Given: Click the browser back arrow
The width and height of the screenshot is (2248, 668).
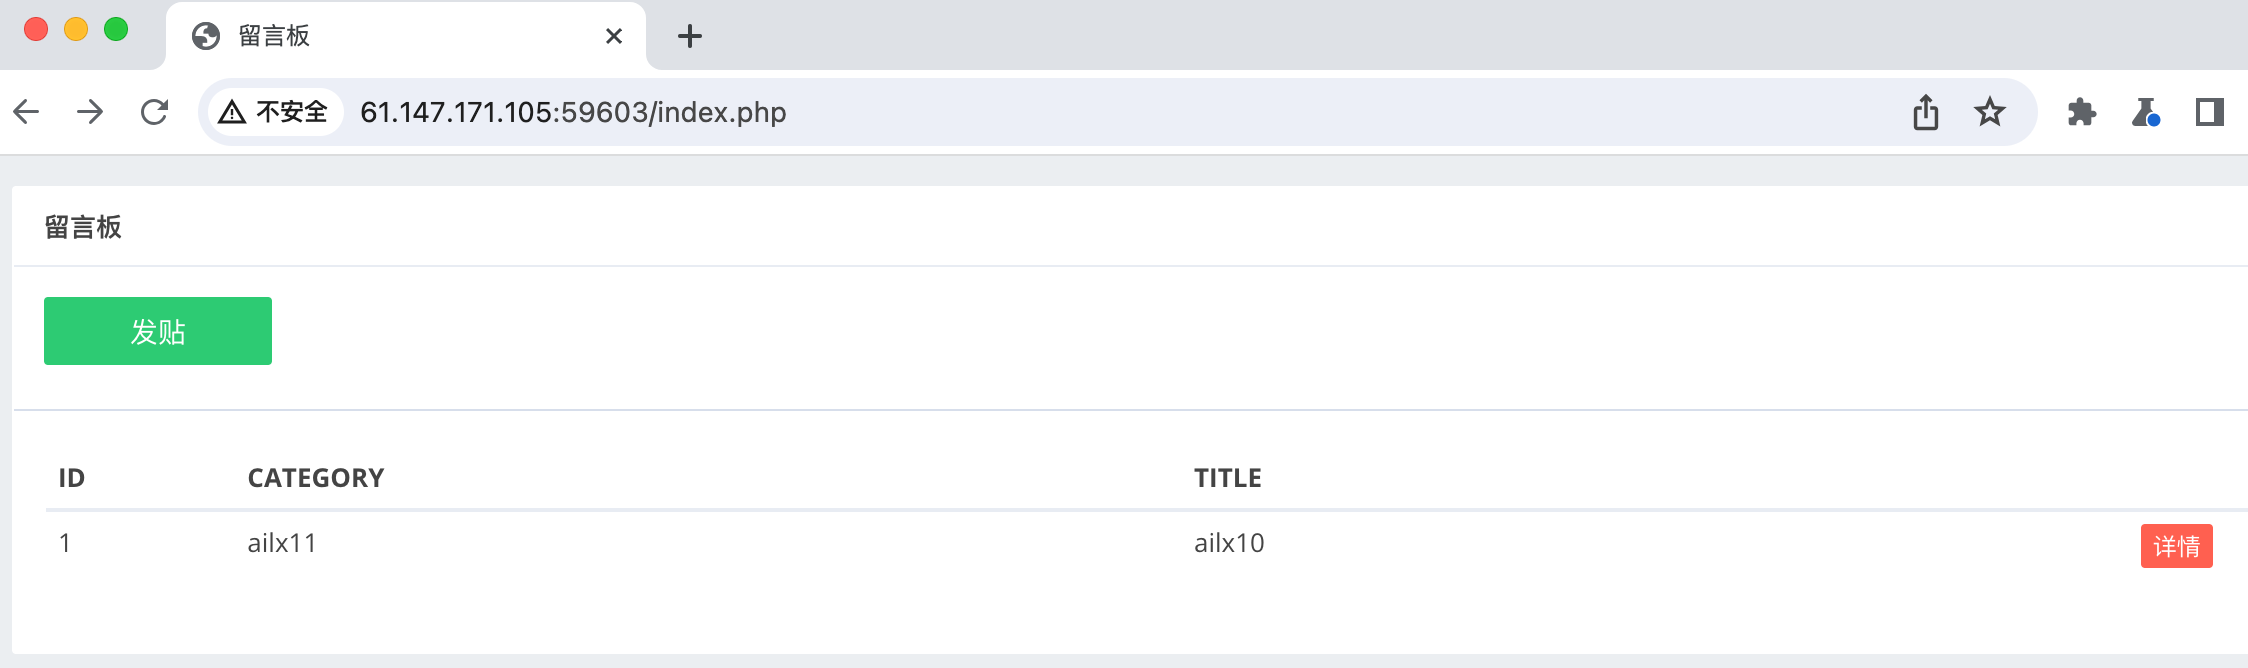Looking at the screenshot, I should 27,112.
